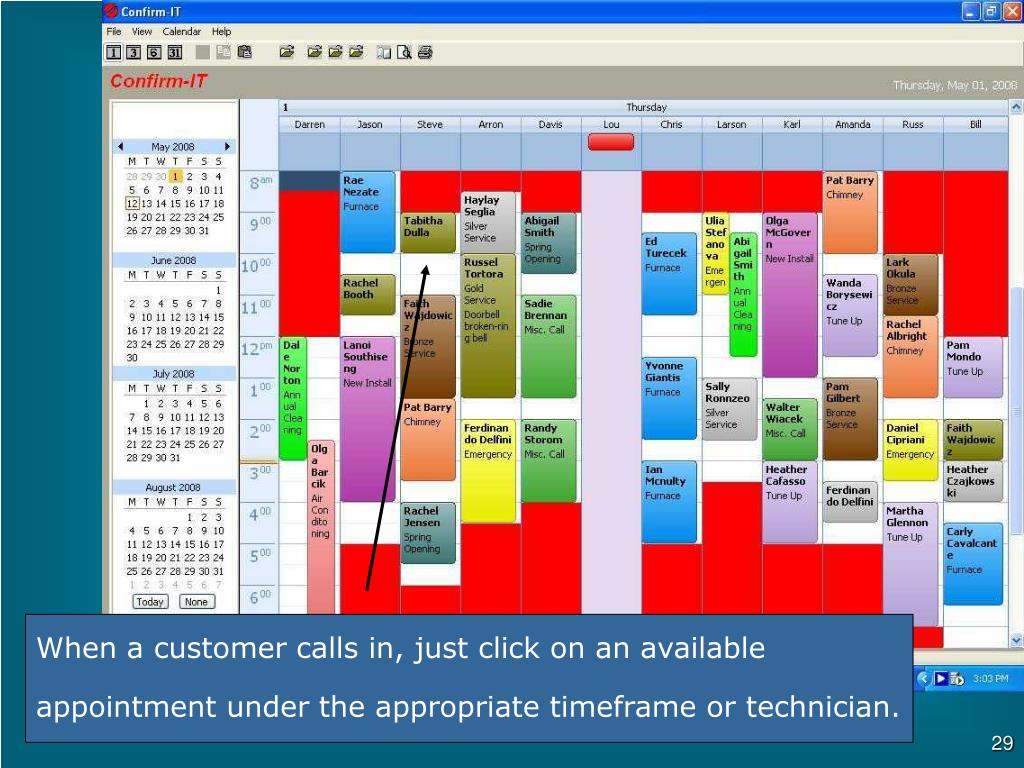Select the Arron technician column header
Screen dimensions: 1024x768
click(x=490, y=124)
